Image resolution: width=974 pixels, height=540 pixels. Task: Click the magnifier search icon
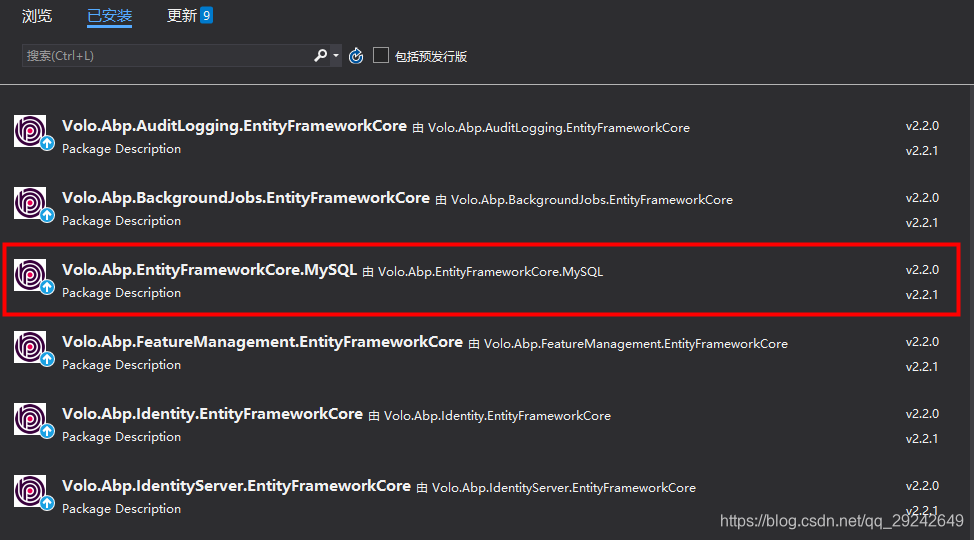[x=321, y=56]
